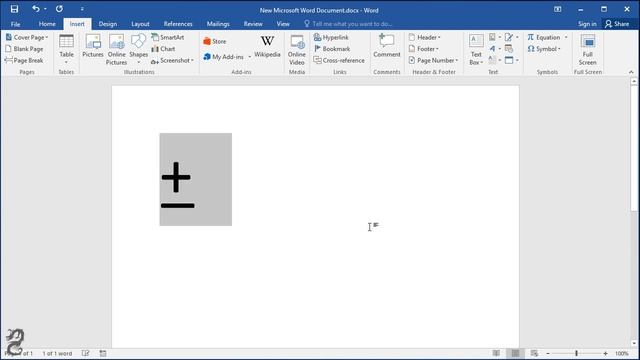Insert an Object

pos(511,60)
